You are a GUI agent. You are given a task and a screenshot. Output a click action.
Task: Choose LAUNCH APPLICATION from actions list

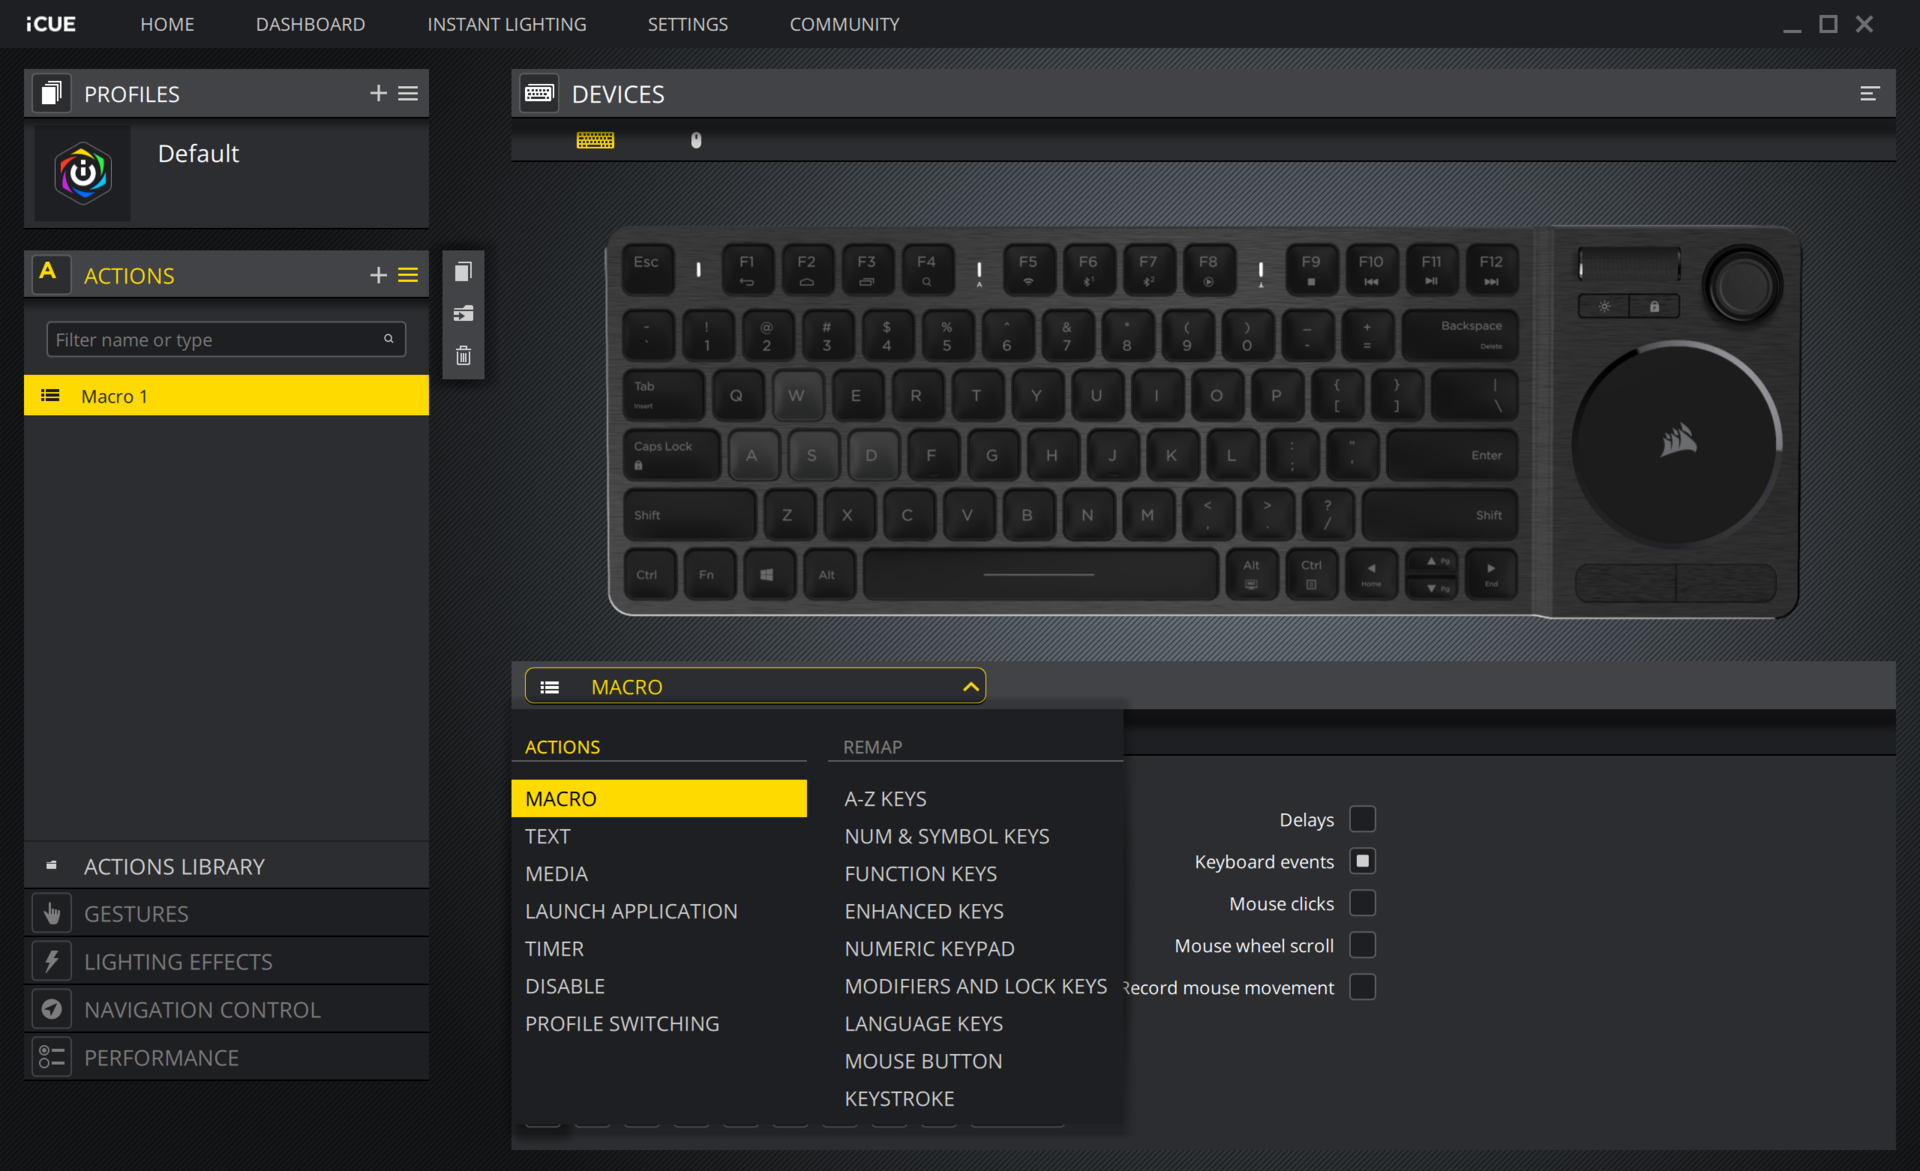pyautogui.click(x=630, y=911)
